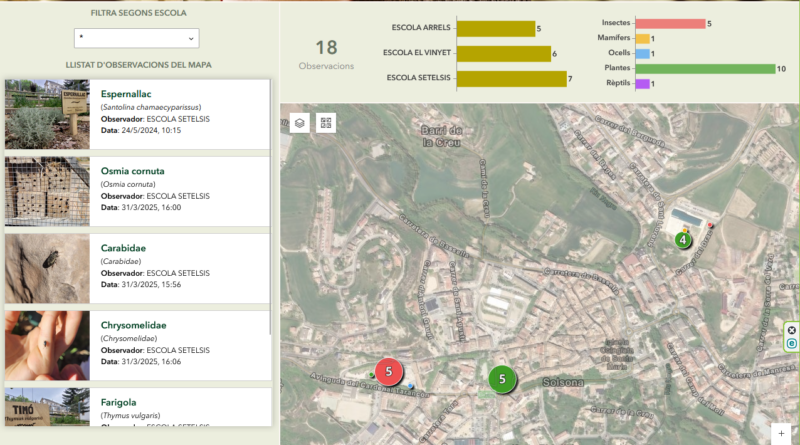The width and height of the screenshot is (800, 445).
Task: Open the green cluster marker labeled 5
Action: pos(502,379)
